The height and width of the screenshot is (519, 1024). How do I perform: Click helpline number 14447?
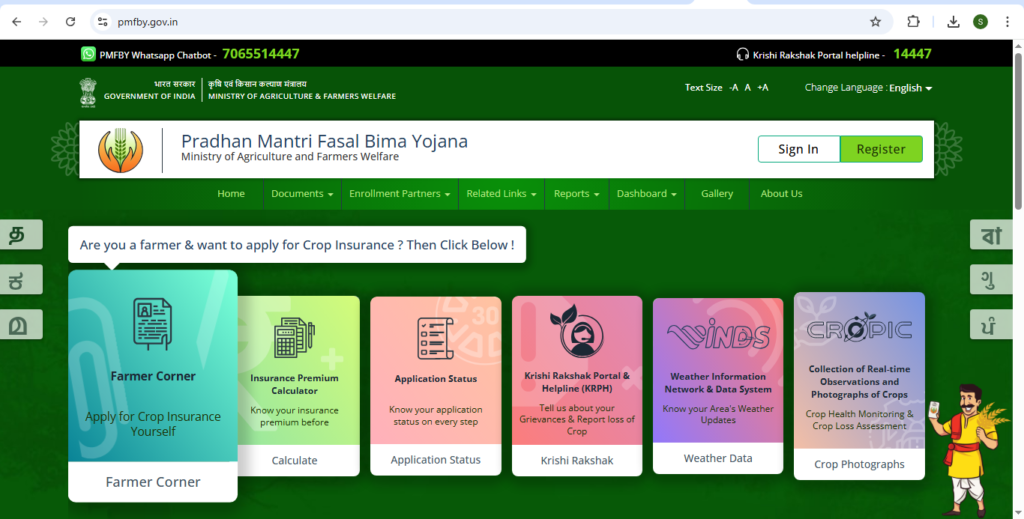[912, 54]
